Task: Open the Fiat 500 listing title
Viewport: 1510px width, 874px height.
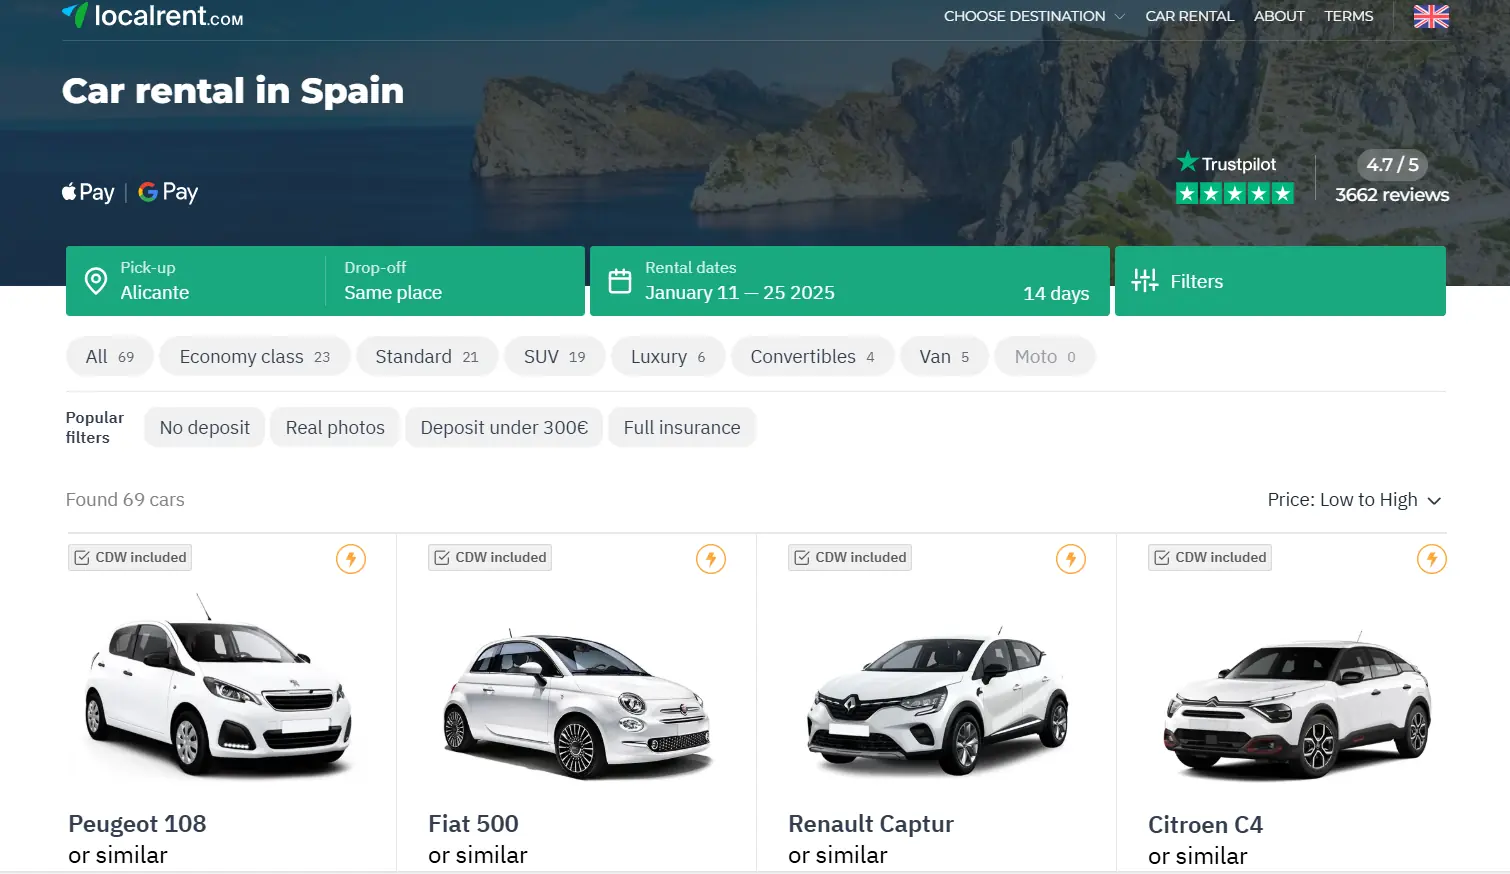Action: (x=473, y=824)
